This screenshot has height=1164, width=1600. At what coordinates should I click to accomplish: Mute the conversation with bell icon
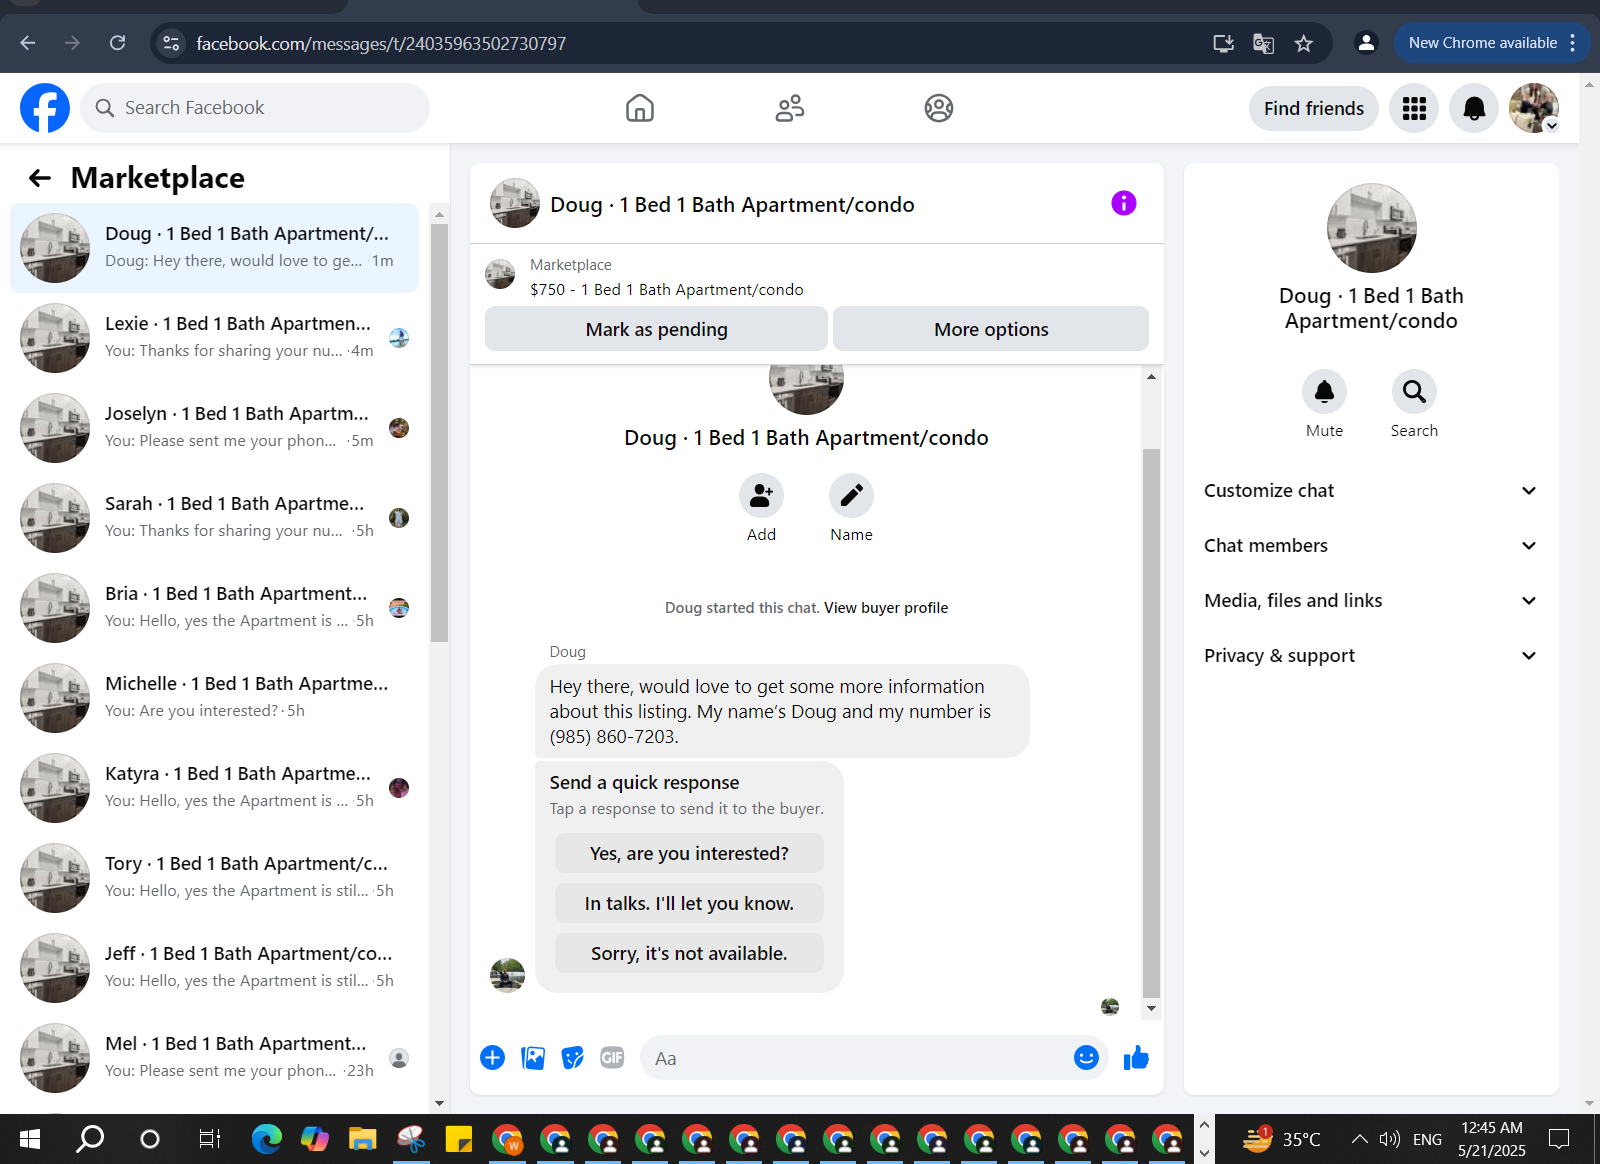click(x=1324, y=391)
